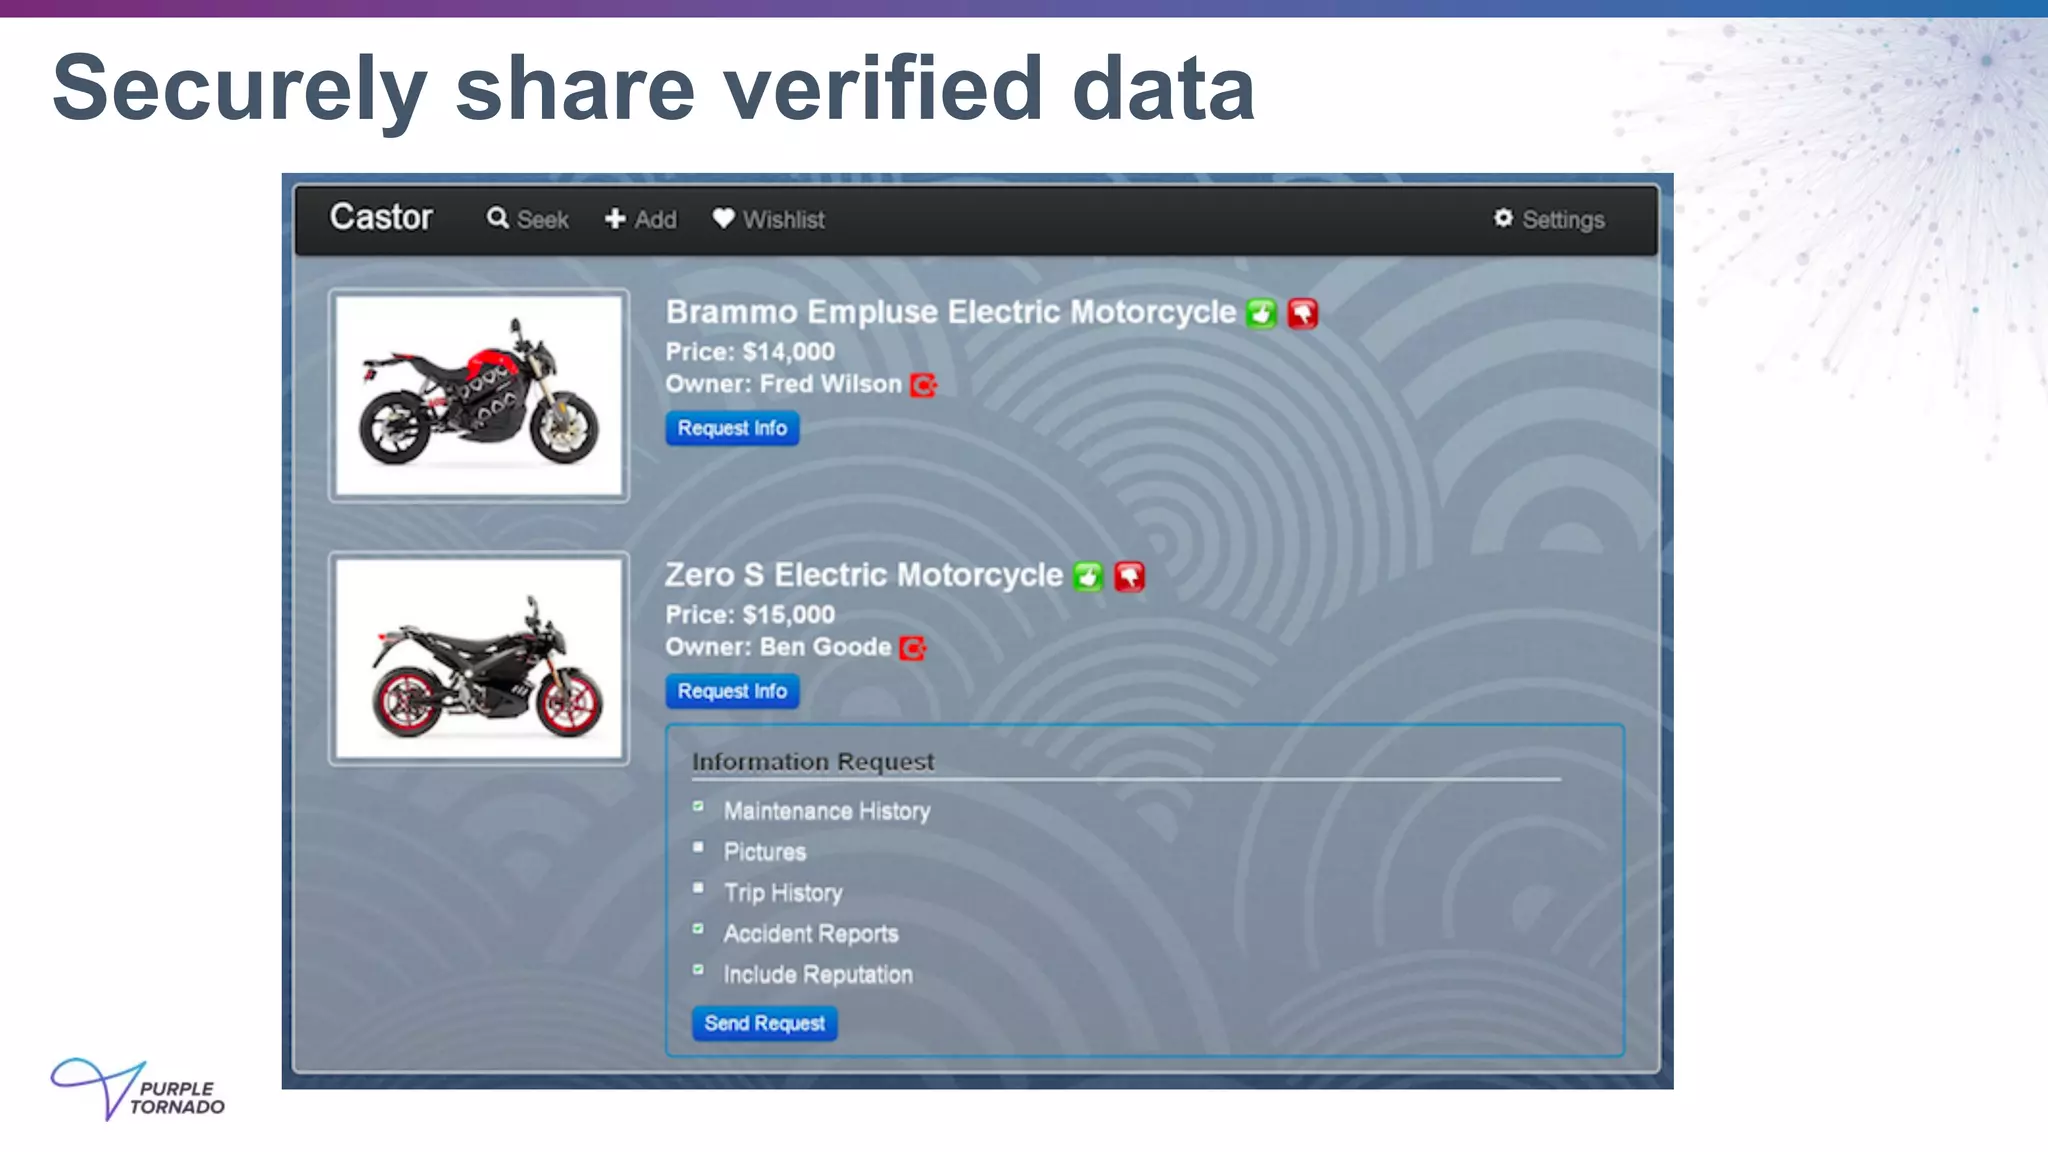This screenshot has width=2048, height=1152.
Task: Click the Securely share verified data heading
Action: pyautogui.click(x=654, y=89)
